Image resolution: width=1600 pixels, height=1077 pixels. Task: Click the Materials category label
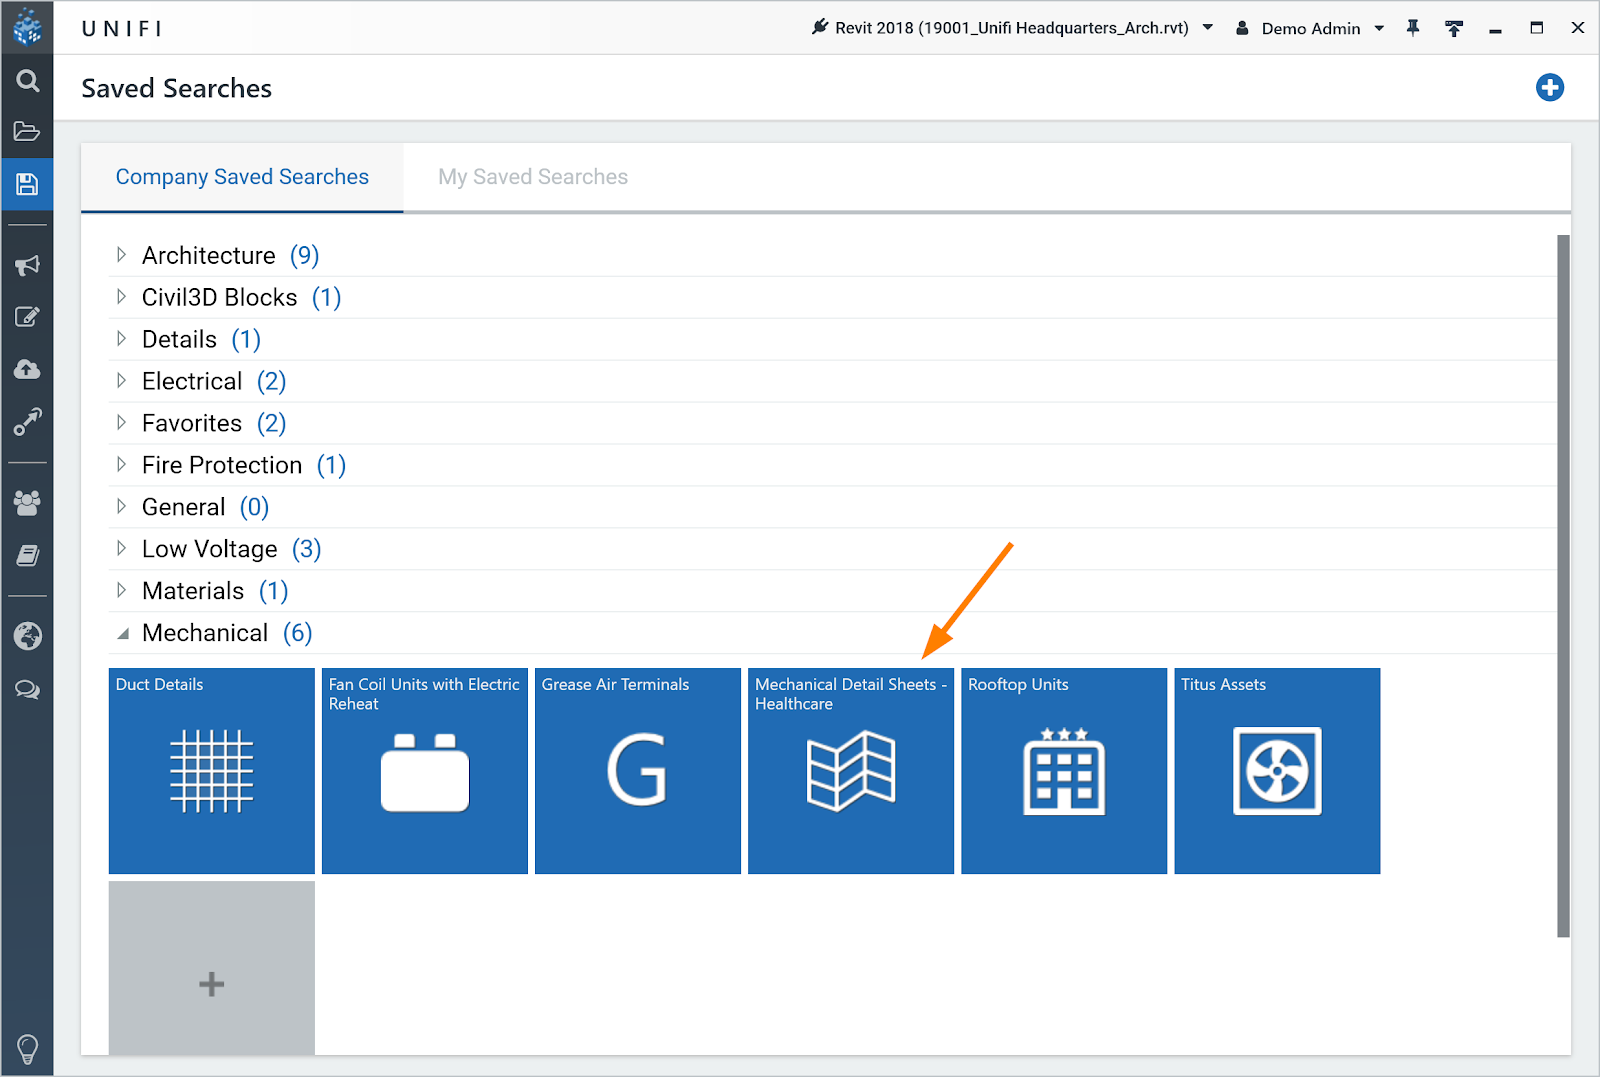coord(193,592)
